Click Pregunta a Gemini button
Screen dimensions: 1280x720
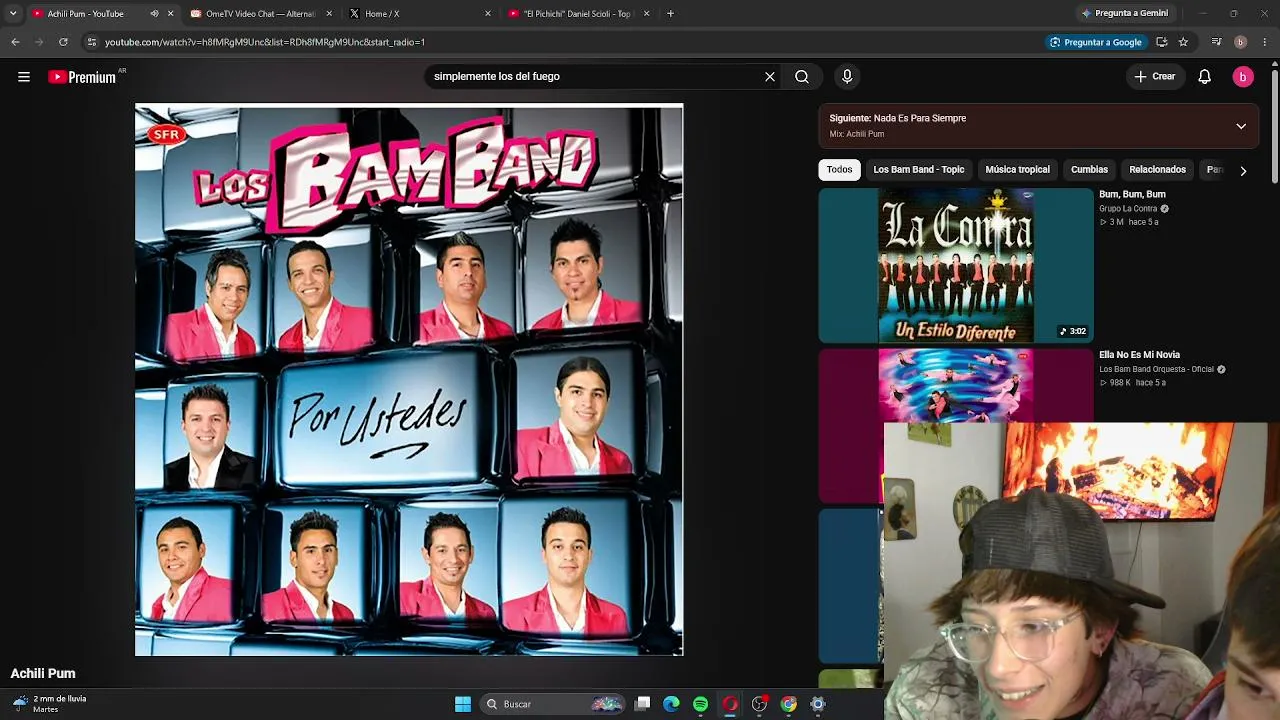(x=1124, y=14)
